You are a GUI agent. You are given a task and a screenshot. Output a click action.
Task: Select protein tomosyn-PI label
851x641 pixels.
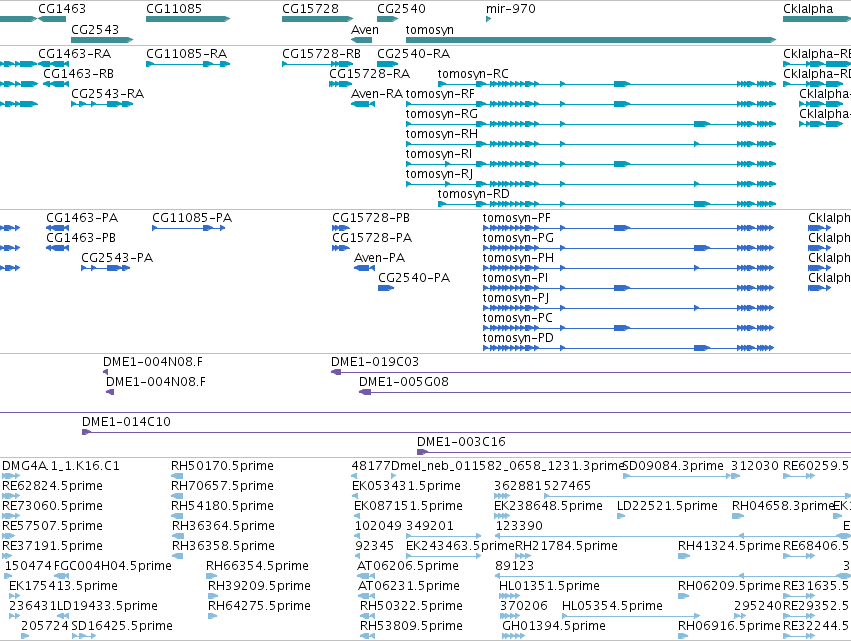515,278
